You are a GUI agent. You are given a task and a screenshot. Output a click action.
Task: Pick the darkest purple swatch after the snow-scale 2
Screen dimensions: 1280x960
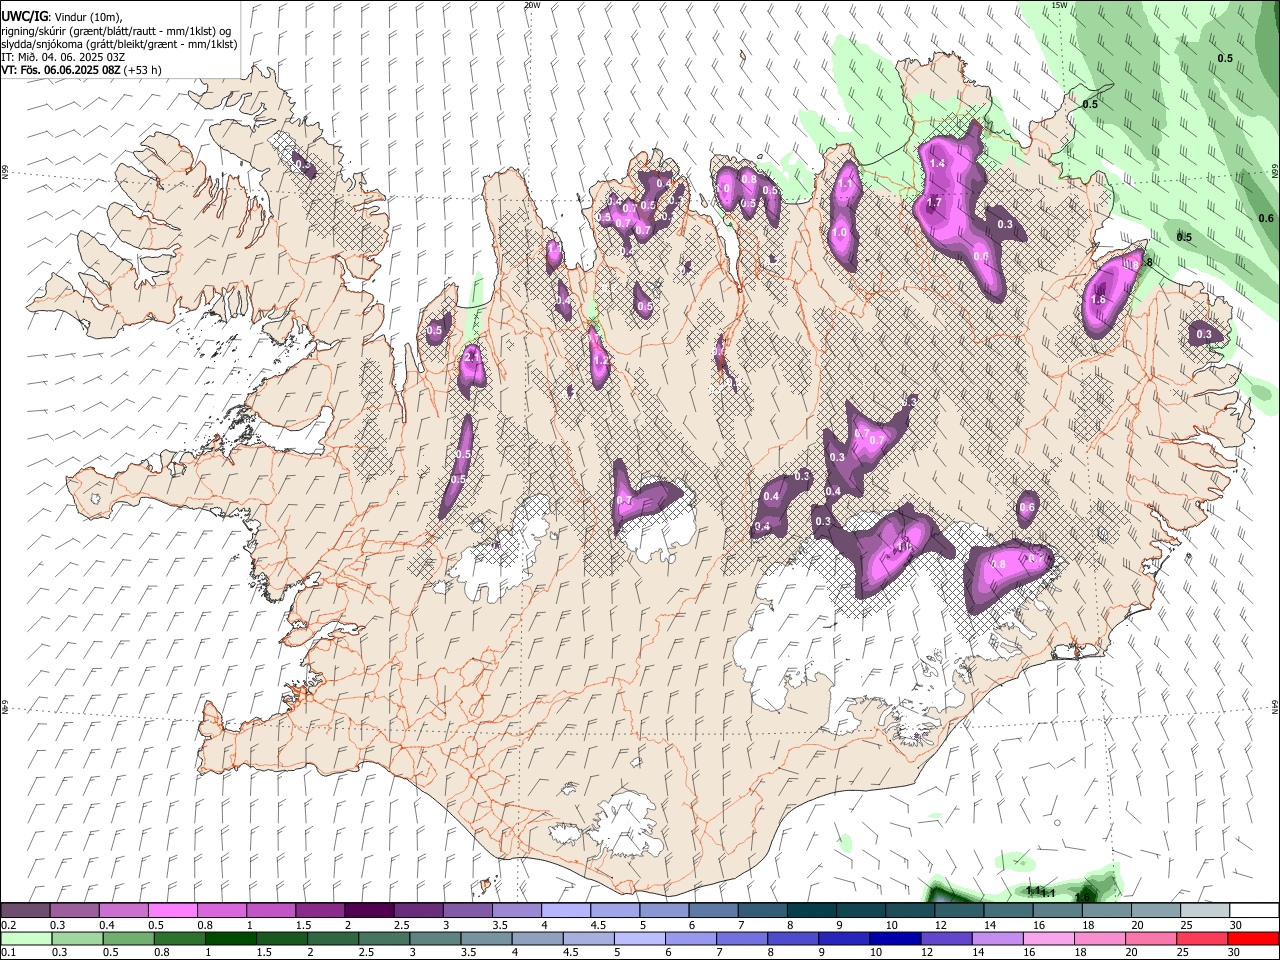tap(368, 911)
